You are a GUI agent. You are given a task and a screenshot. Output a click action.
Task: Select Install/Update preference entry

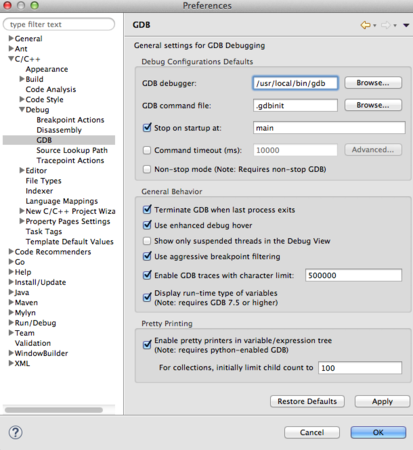40,282
